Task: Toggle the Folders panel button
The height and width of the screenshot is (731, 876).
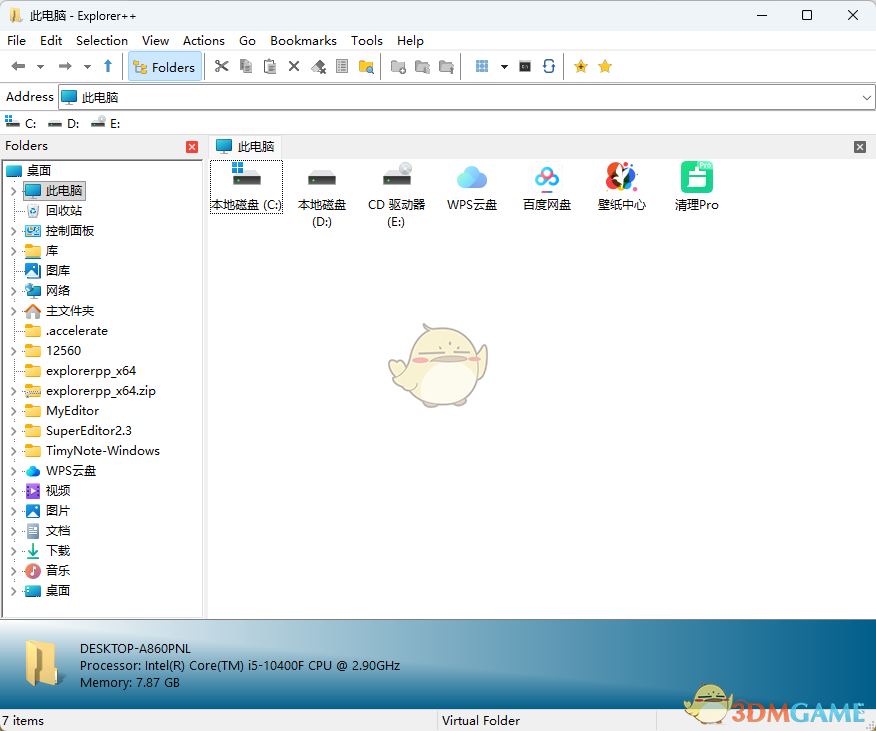Action: pyautogui.click(x=166, y=66)
